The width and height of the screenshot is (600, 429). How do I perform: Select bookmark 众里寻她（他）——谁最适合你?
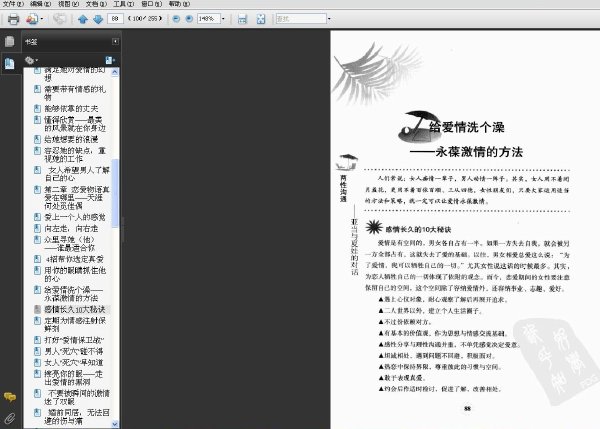(x=70, y=244)
